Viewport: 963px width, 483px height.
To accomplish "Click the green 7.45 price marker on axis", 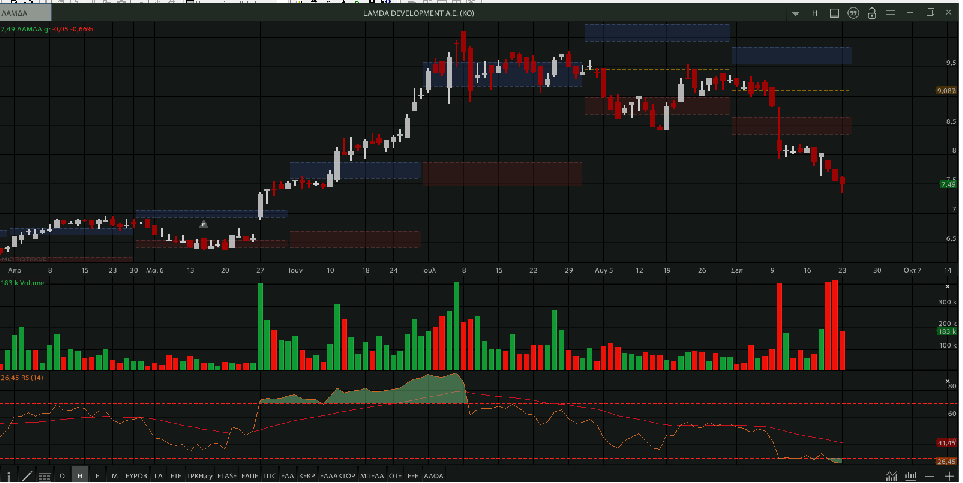I will click(946, 184).
